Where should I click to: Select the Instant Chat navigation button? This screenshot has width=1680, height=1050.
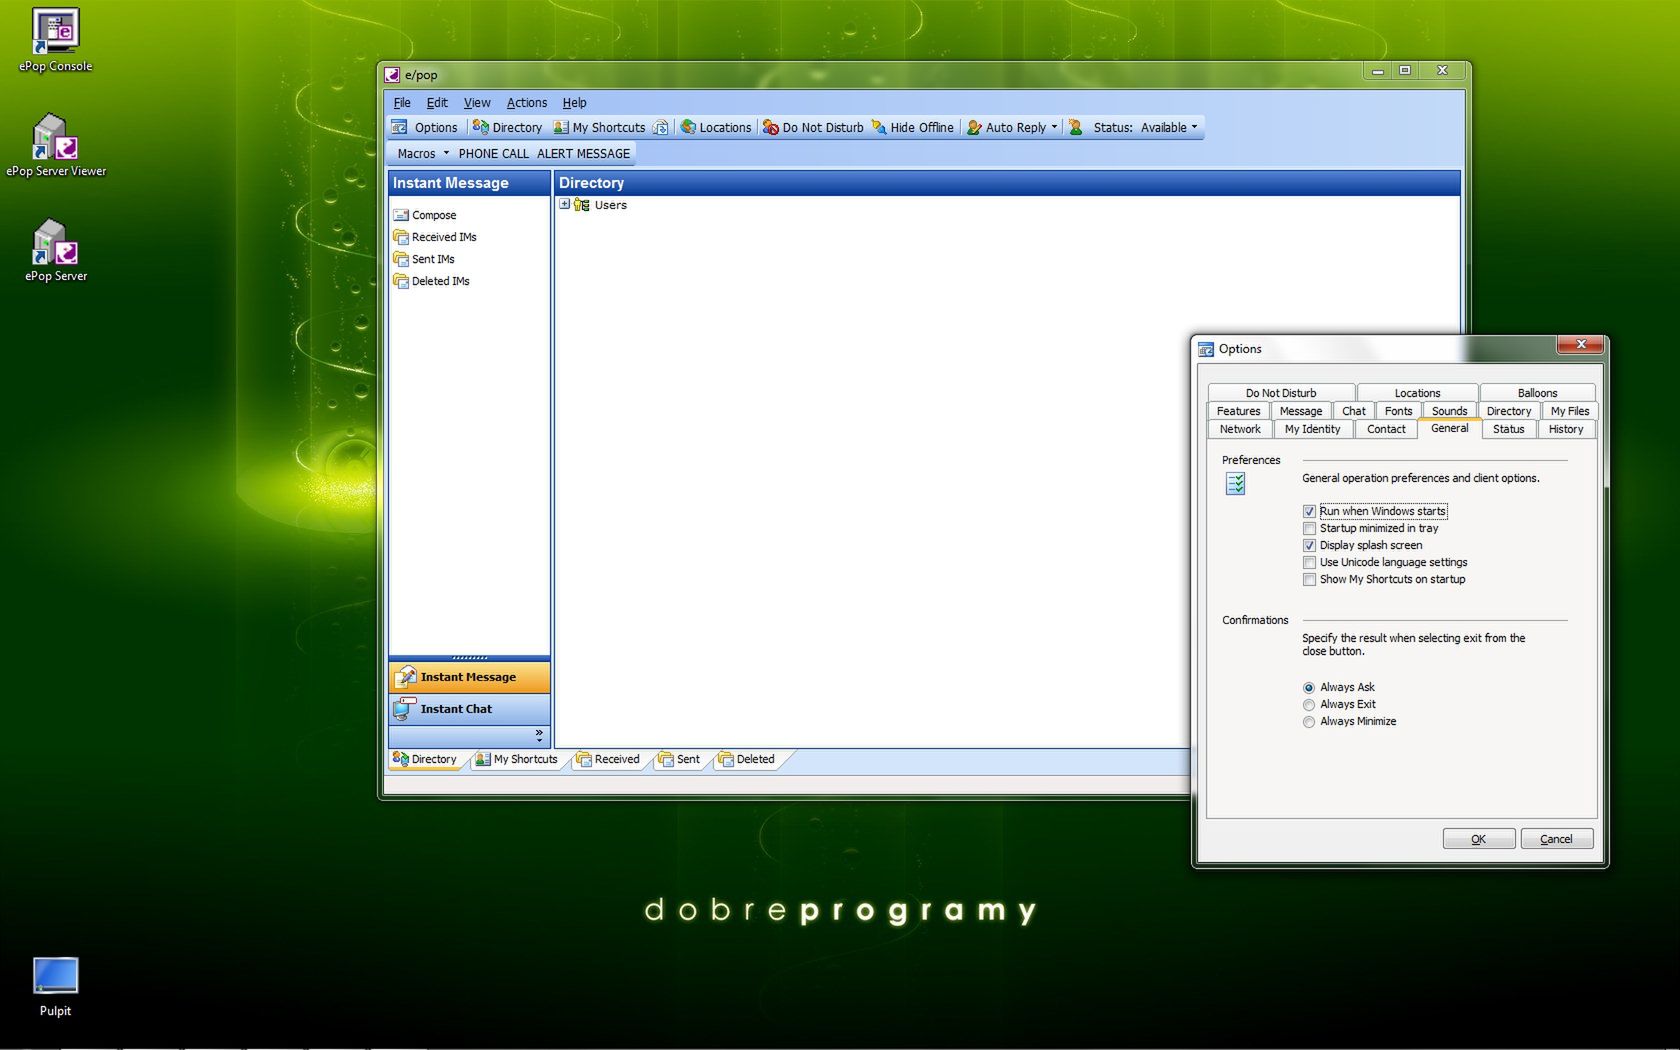pos(469,709)
